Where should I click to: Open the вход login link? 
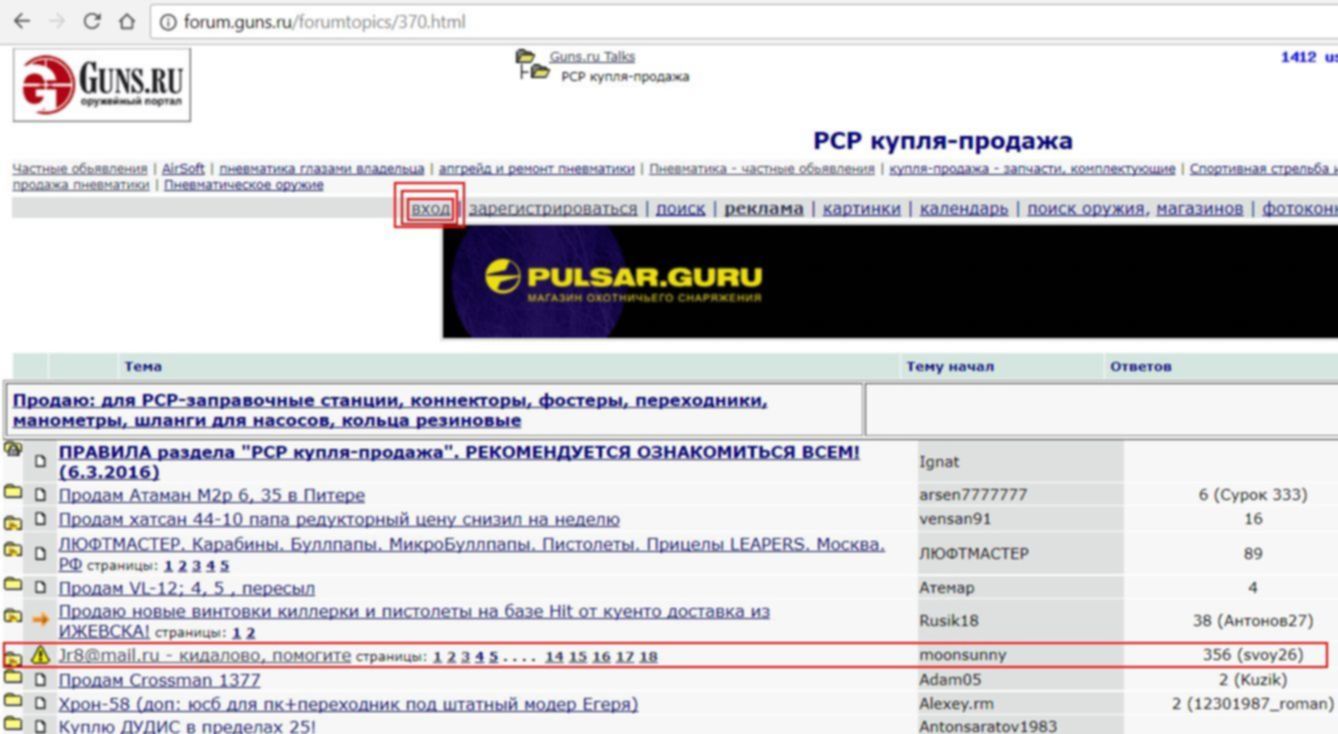pos(431,208)
